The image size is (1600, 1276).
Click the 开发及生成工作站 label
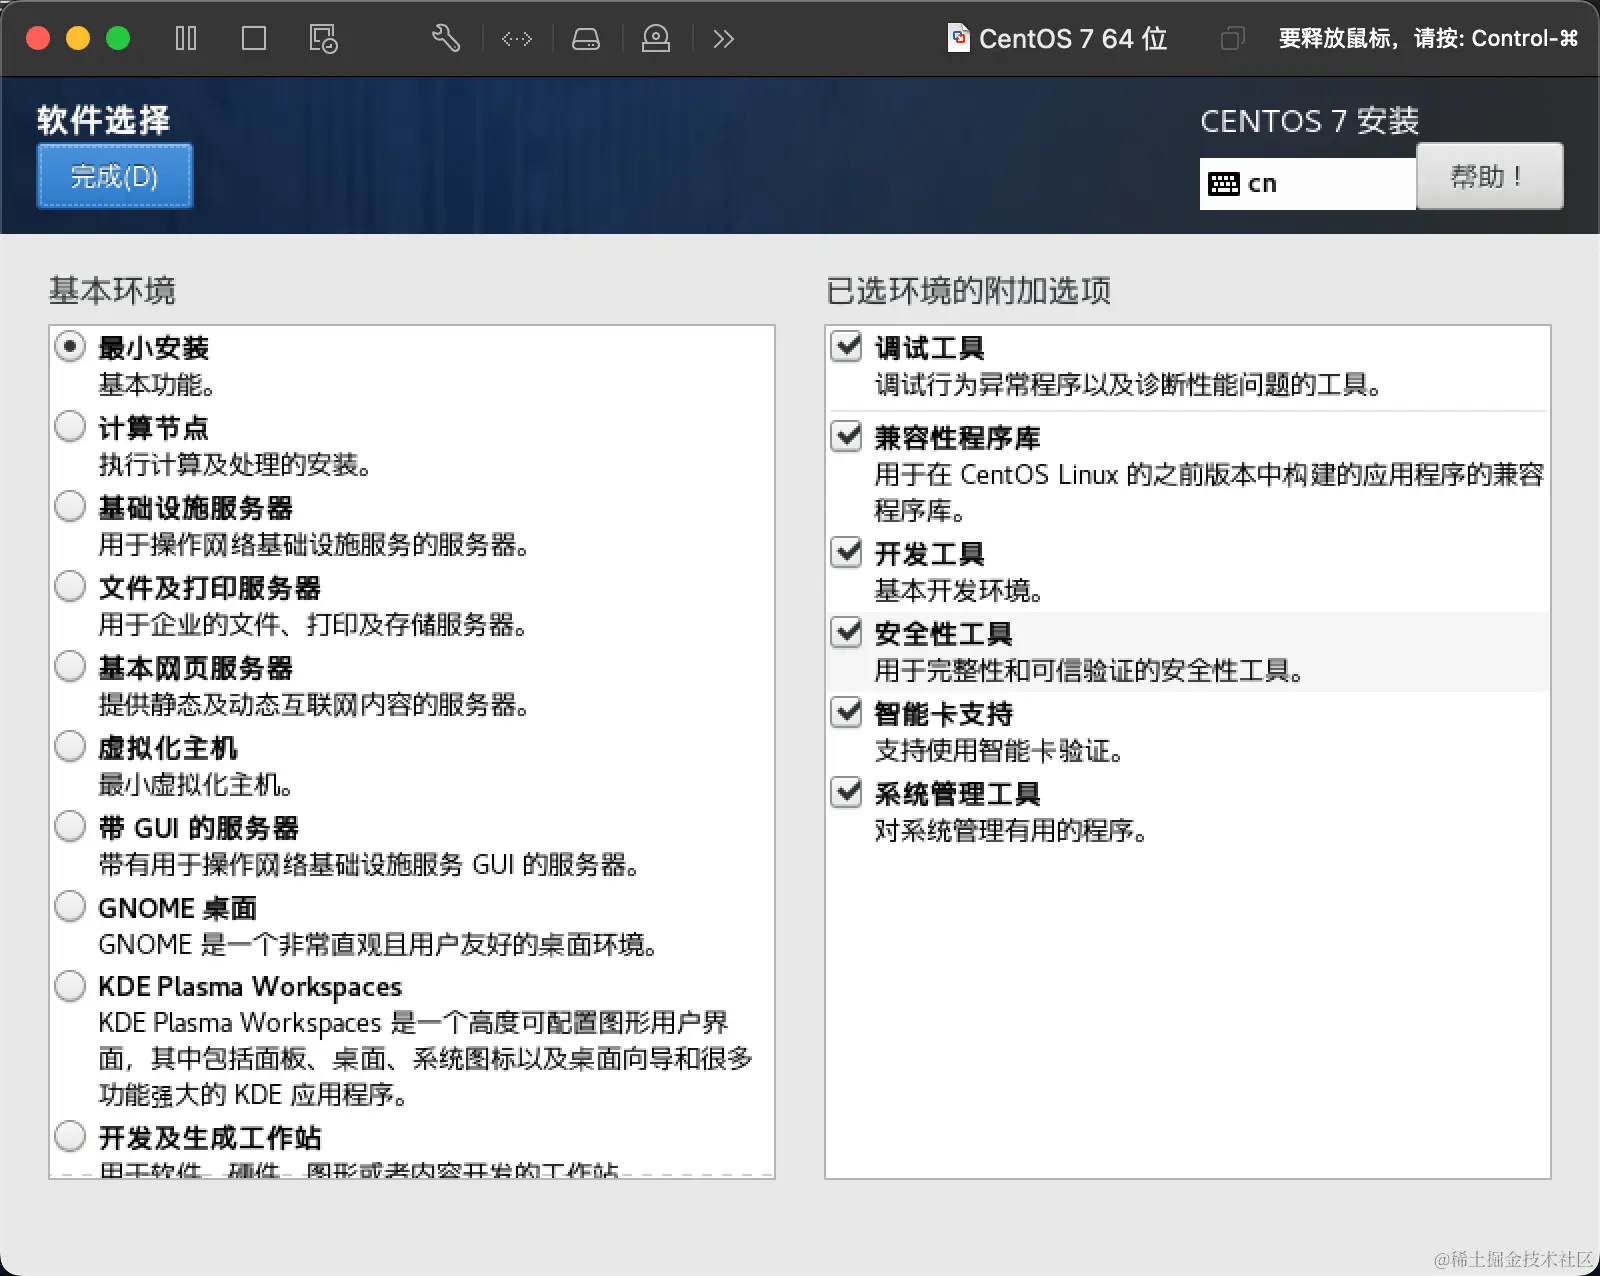coord(210,1138)
